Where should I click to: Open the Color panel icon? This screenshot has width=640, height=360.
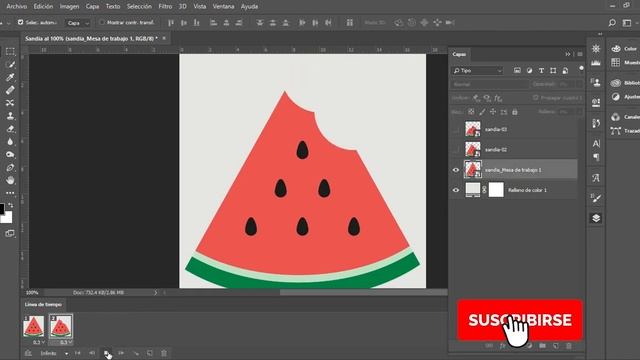click(616, 49)
